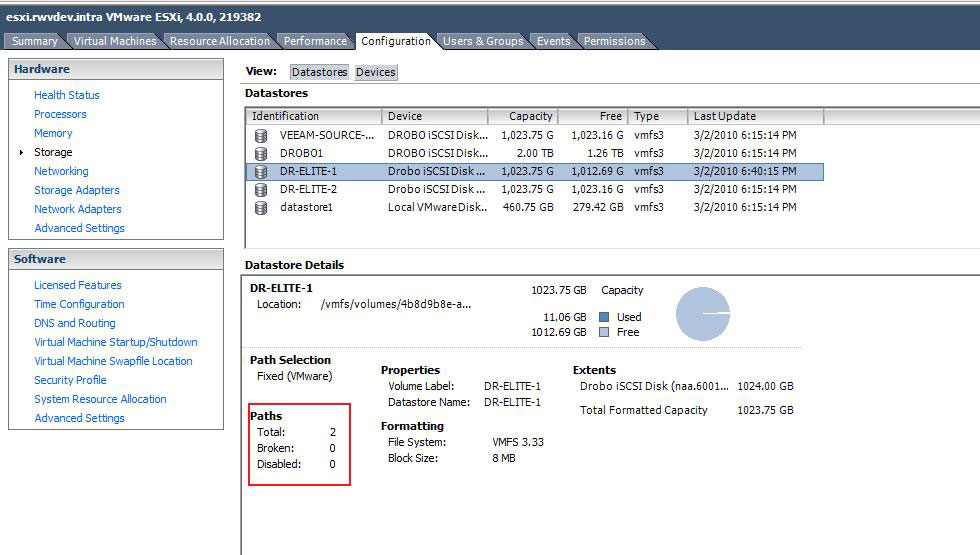Click the /vmfs/volumes location path
The width and height of the screenshot is (980, 555).
(396, 304)
